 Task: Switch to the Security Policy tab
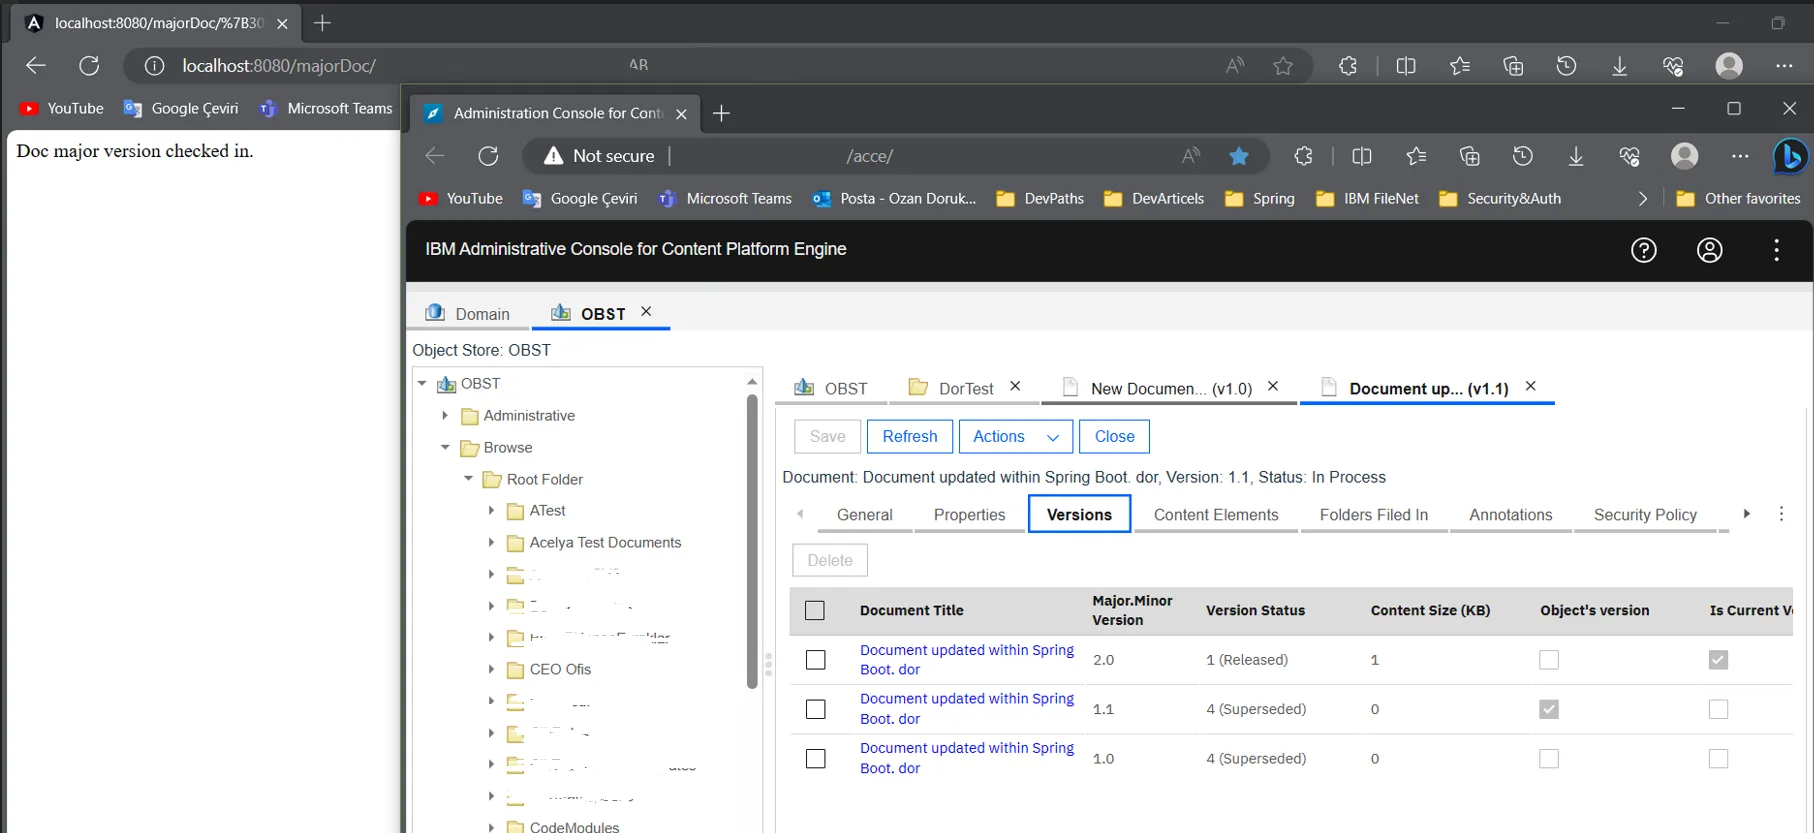point(1645,515)
